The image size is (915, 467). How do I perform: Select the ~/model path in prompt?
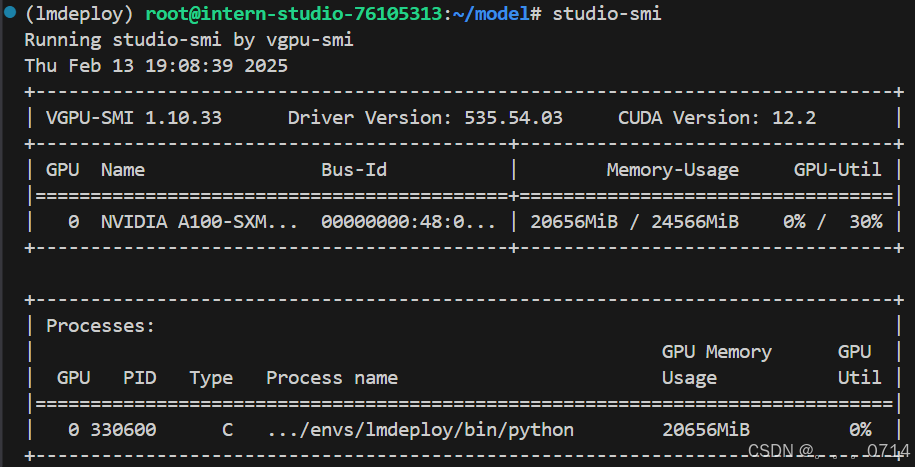(x=491, y=13)
